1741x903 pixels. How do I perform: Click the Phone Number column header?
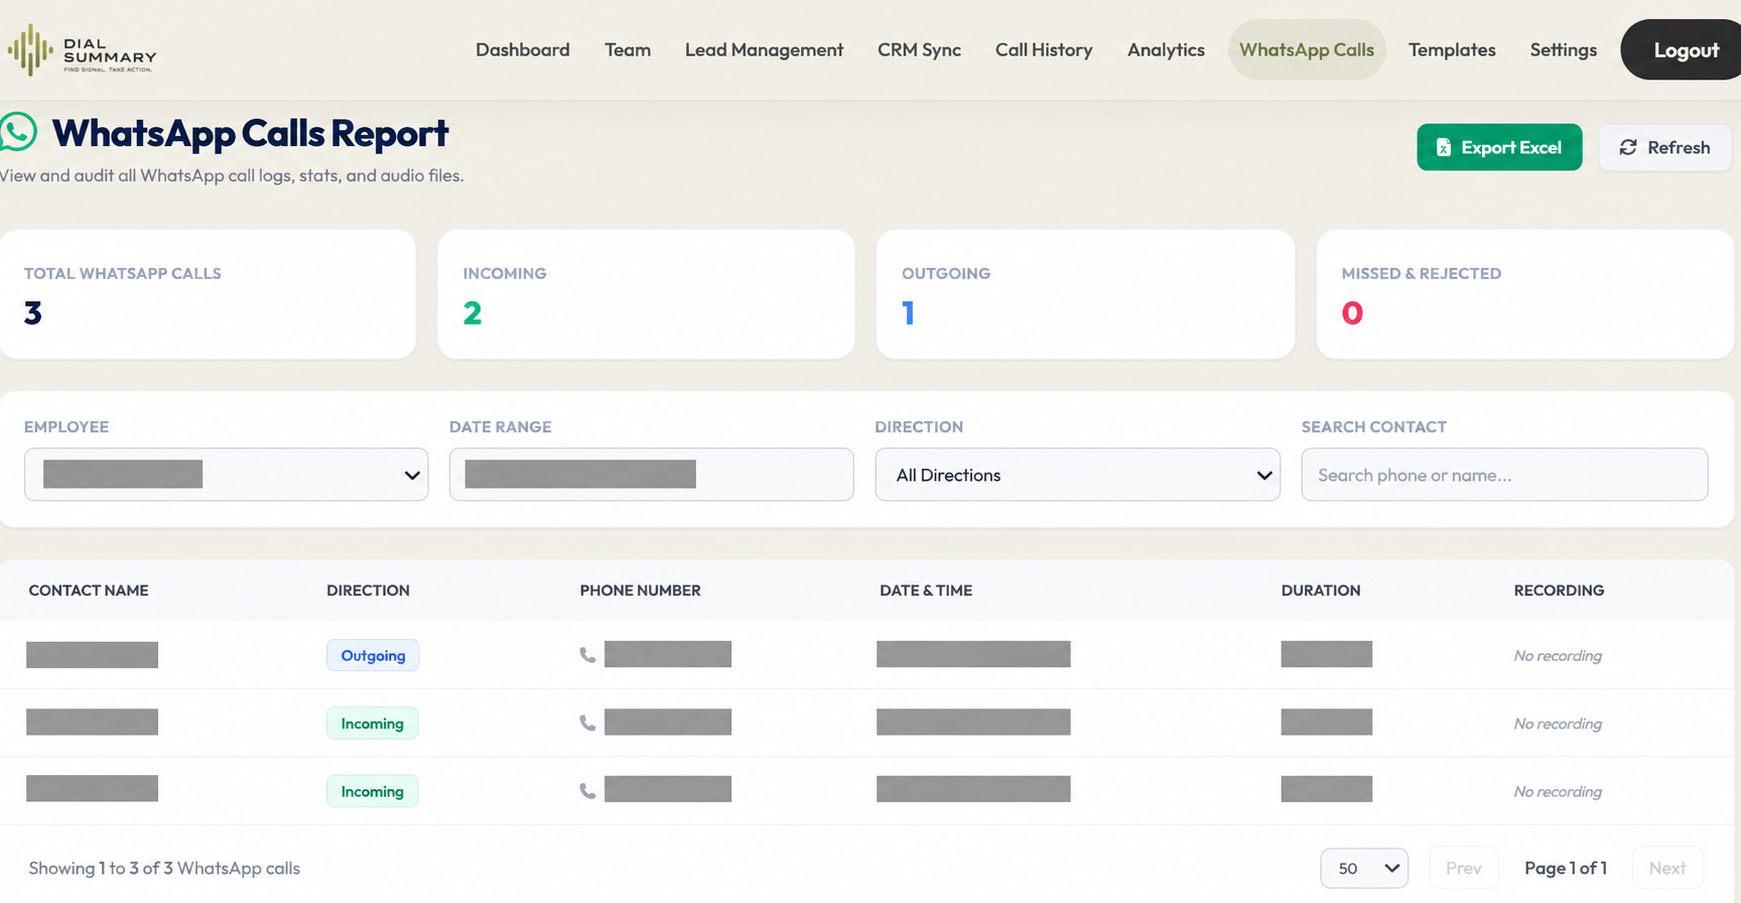(640, 590)
